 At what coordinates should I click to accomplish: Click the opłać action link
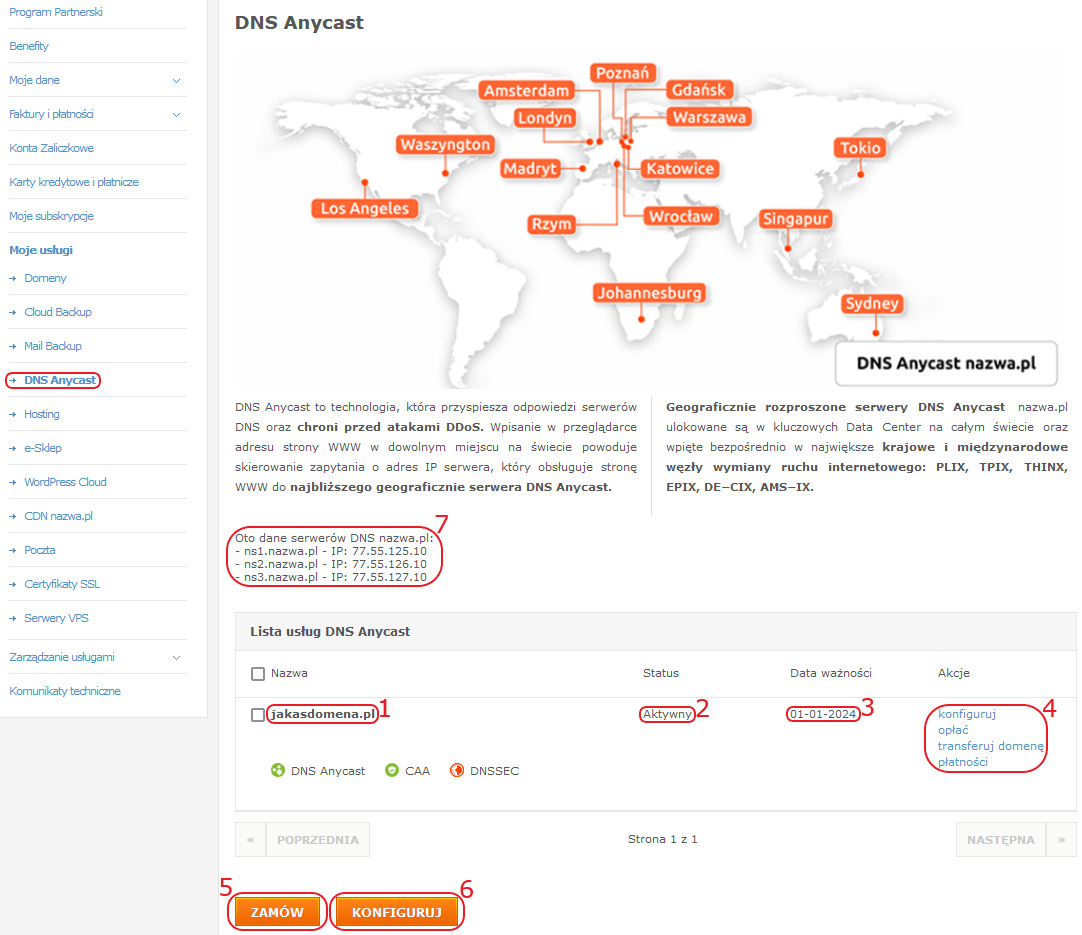(x=953, y=730)
